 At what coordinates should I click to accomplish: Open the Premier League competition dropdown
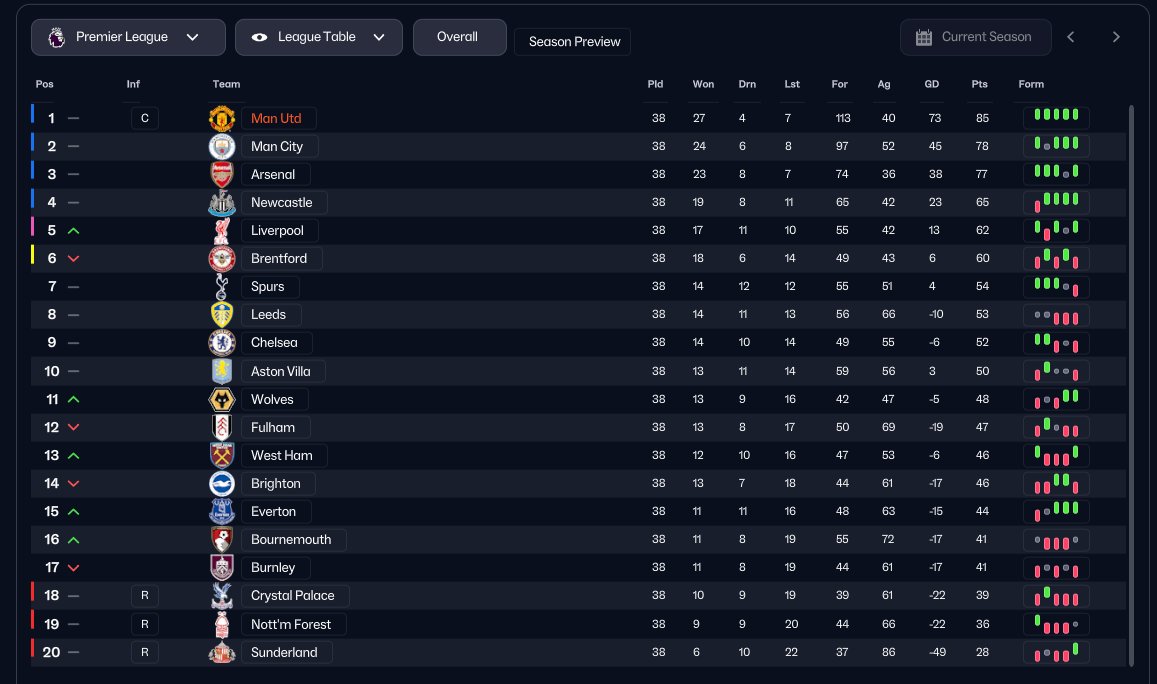click(128, 37)
